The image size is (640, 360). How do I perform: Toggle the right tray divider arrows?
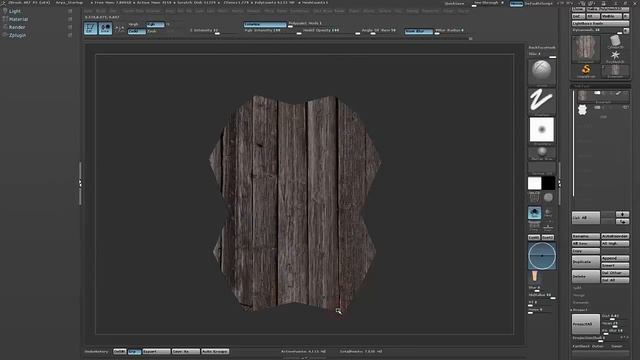559,183
